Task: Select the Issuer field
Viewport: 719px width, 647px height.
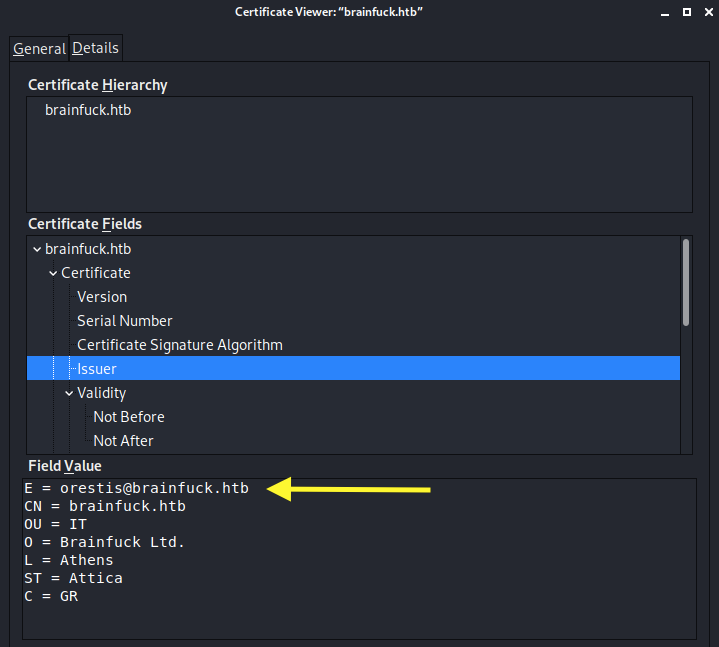Action: (x=353, y=368)
